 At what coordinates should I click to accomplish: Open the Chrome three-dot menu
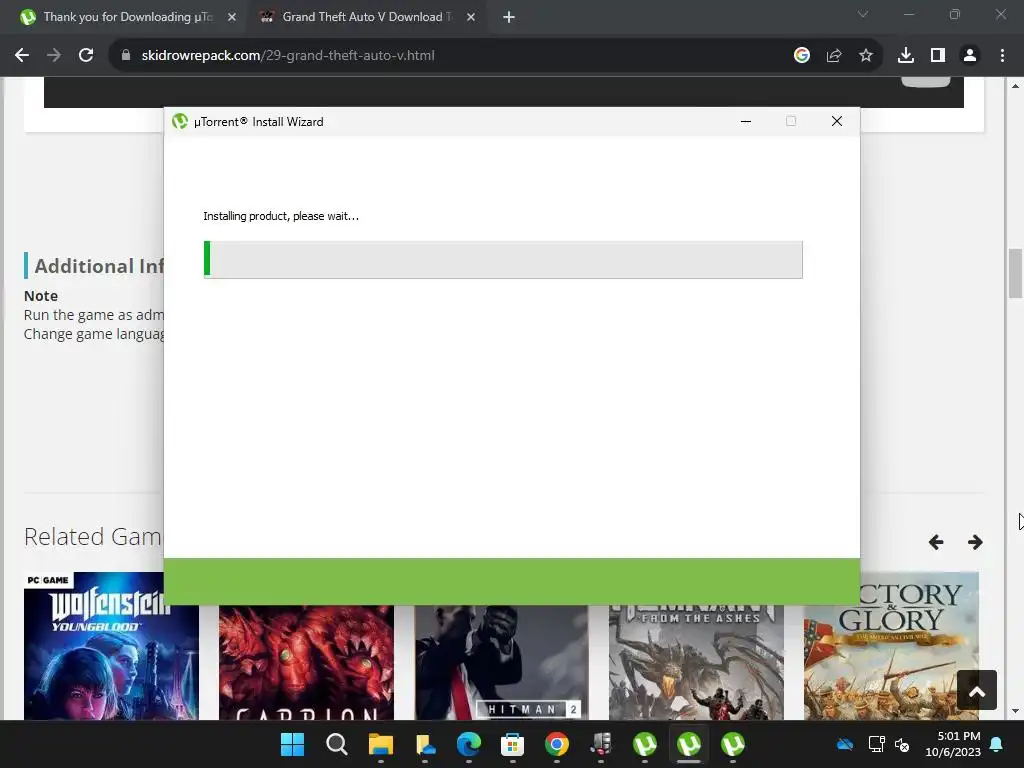tap(1002, 56)
